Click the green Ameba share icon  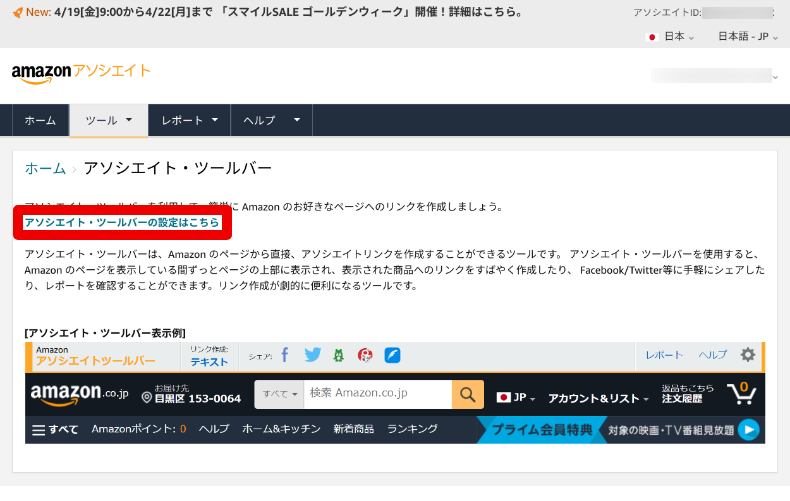[x=339, y=355]
